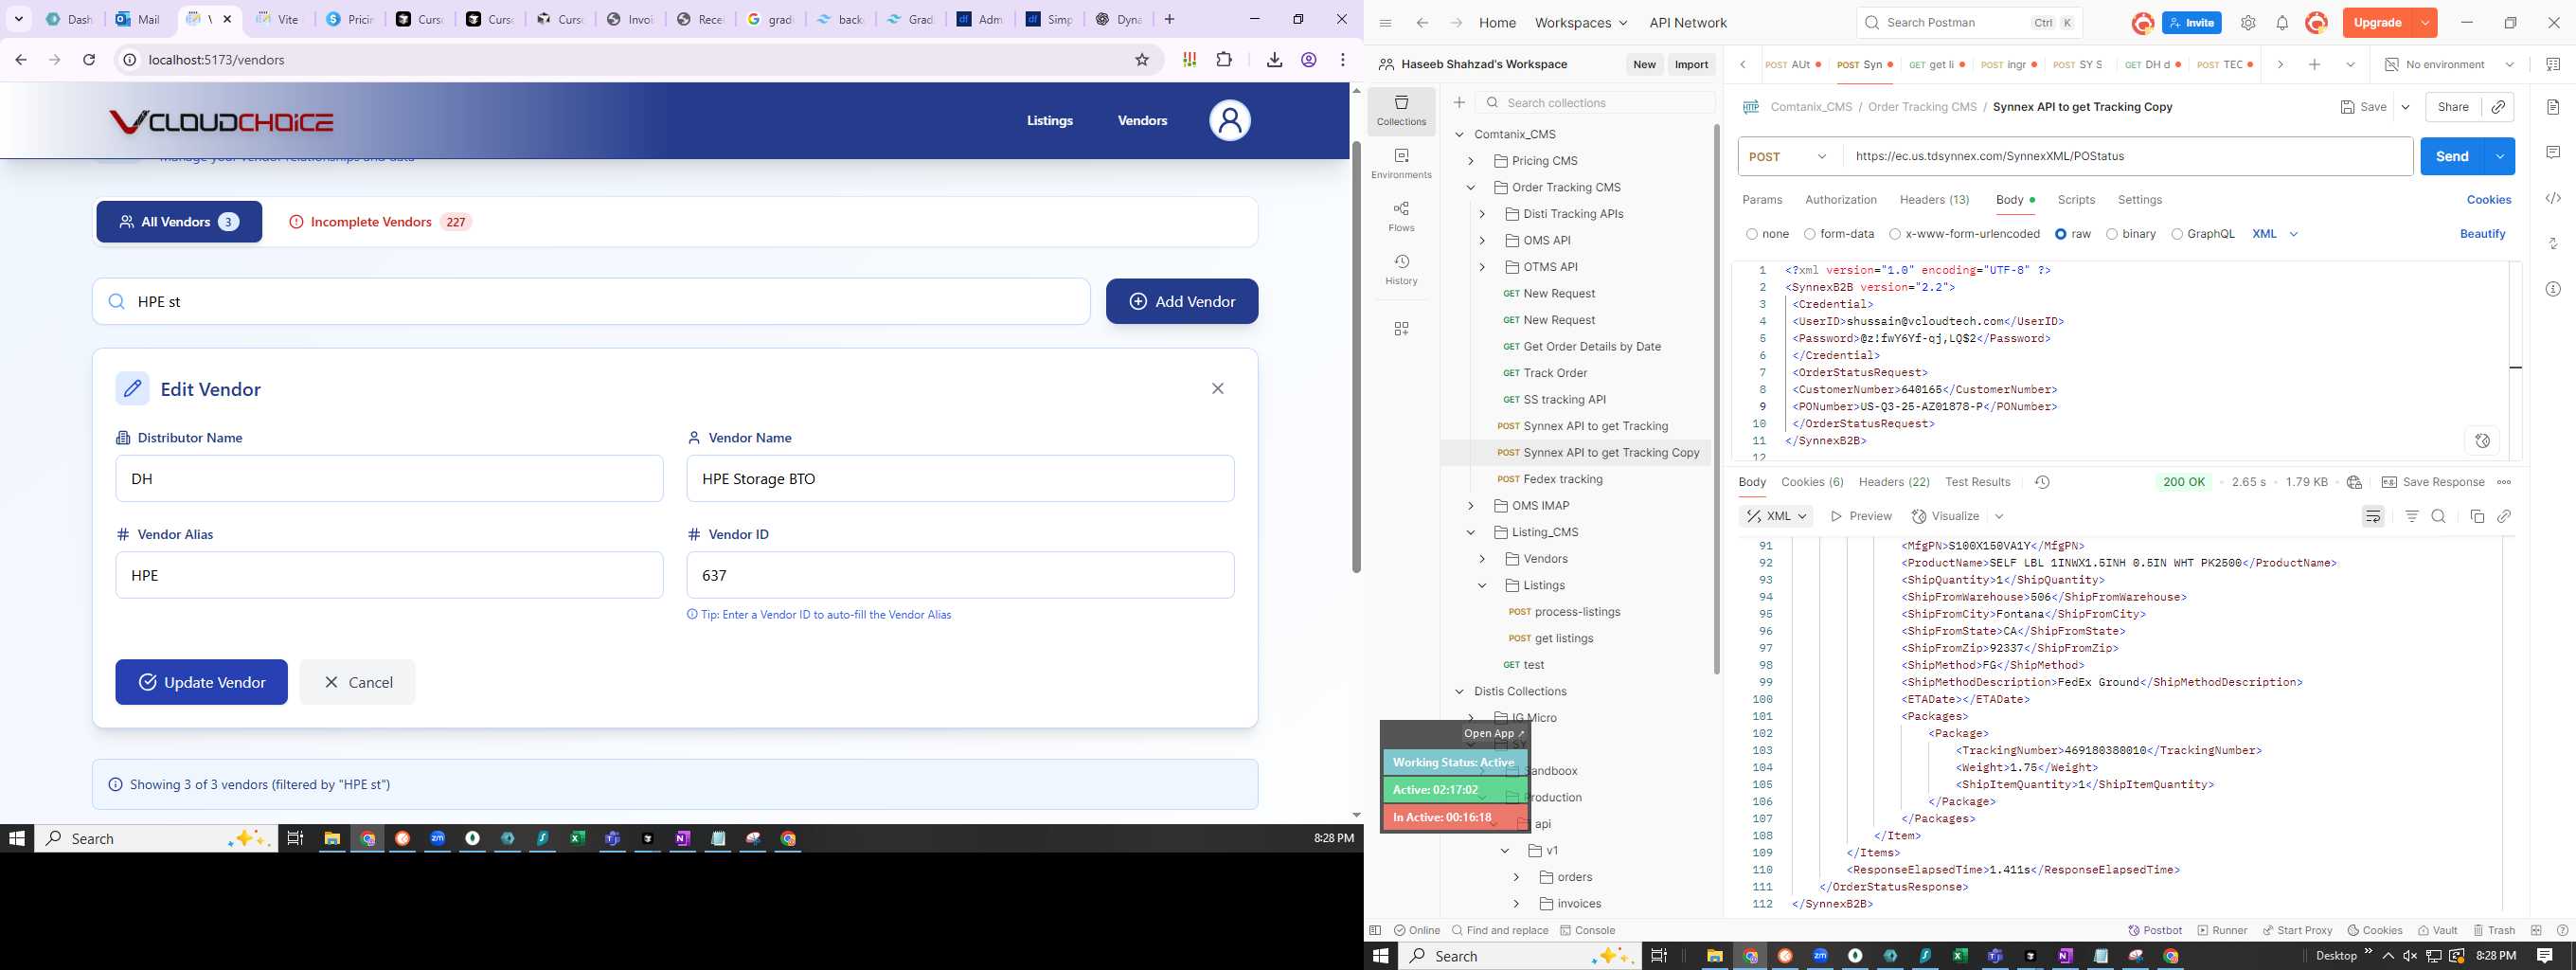
Task: Click the Vendor ID field
Action: point(960,575)
